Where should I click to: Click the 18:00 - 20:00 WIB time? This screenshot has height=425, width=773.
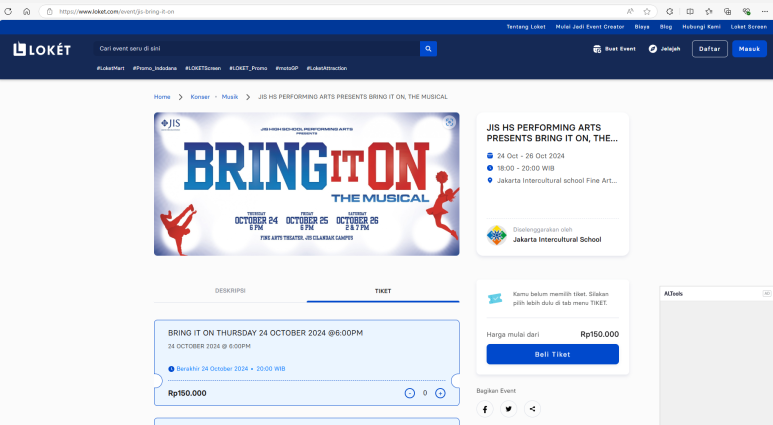(526, 168)
